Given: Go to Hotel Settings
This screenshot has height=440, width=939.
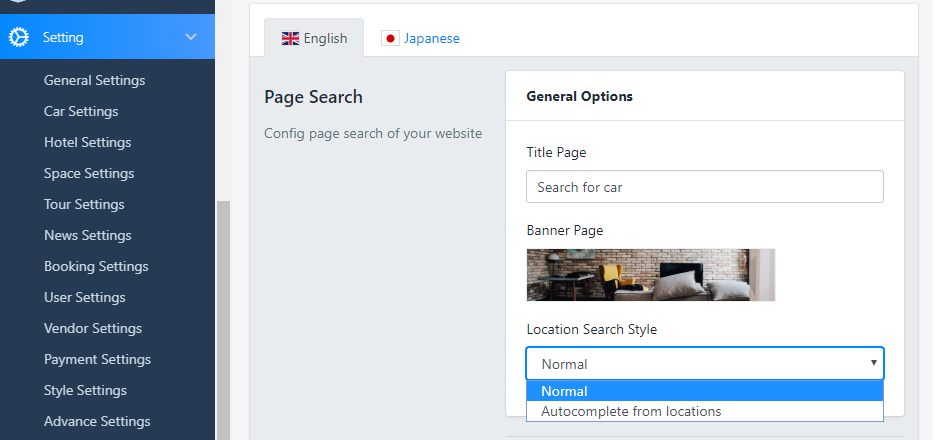Looking at the screenshot, I should [x=87, y=142].
